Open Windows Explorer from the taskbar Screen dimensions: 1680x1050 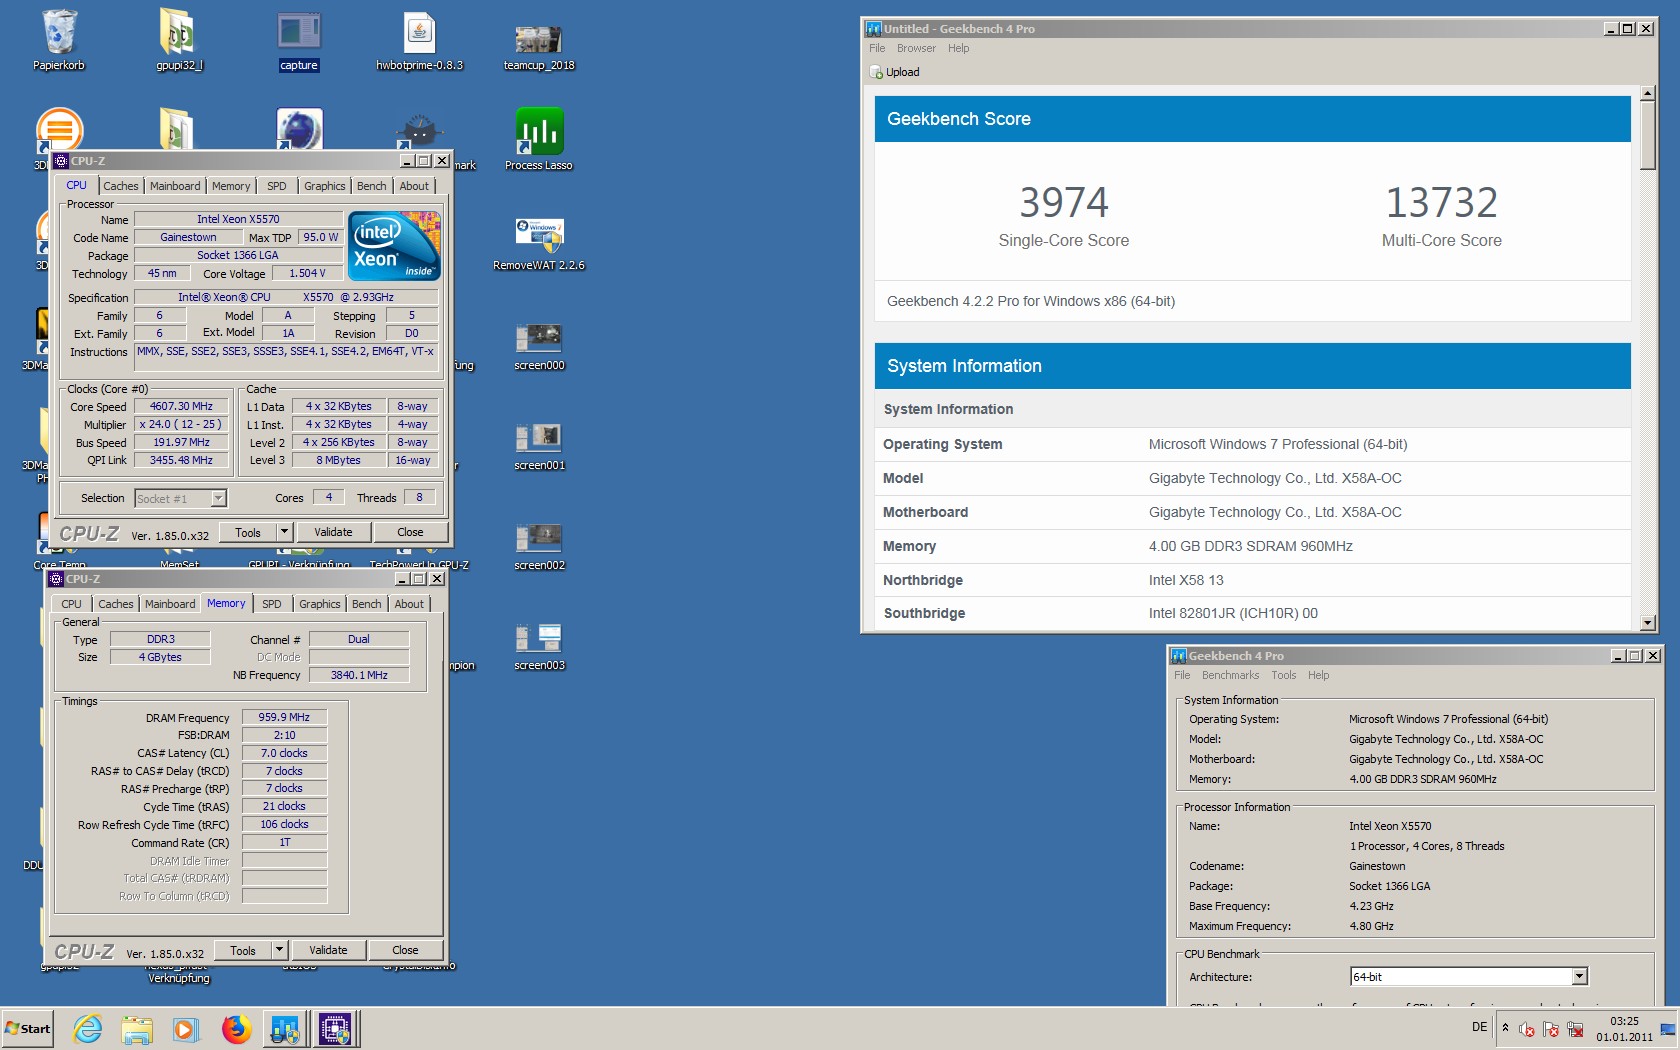click(137, 1028)
